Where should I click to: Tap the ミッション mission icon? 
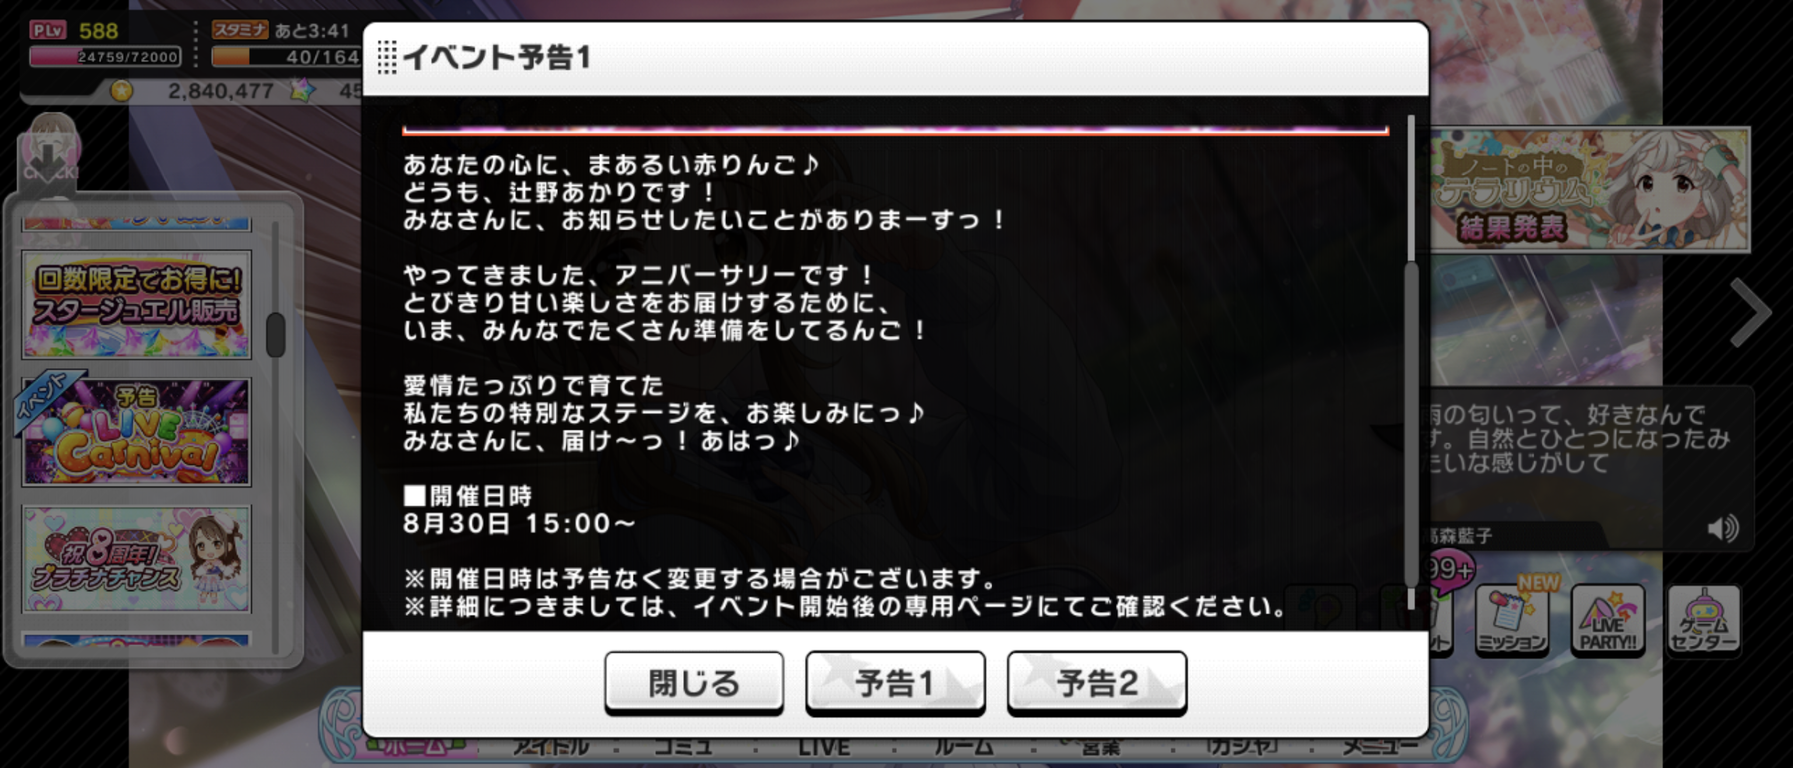1511,620
